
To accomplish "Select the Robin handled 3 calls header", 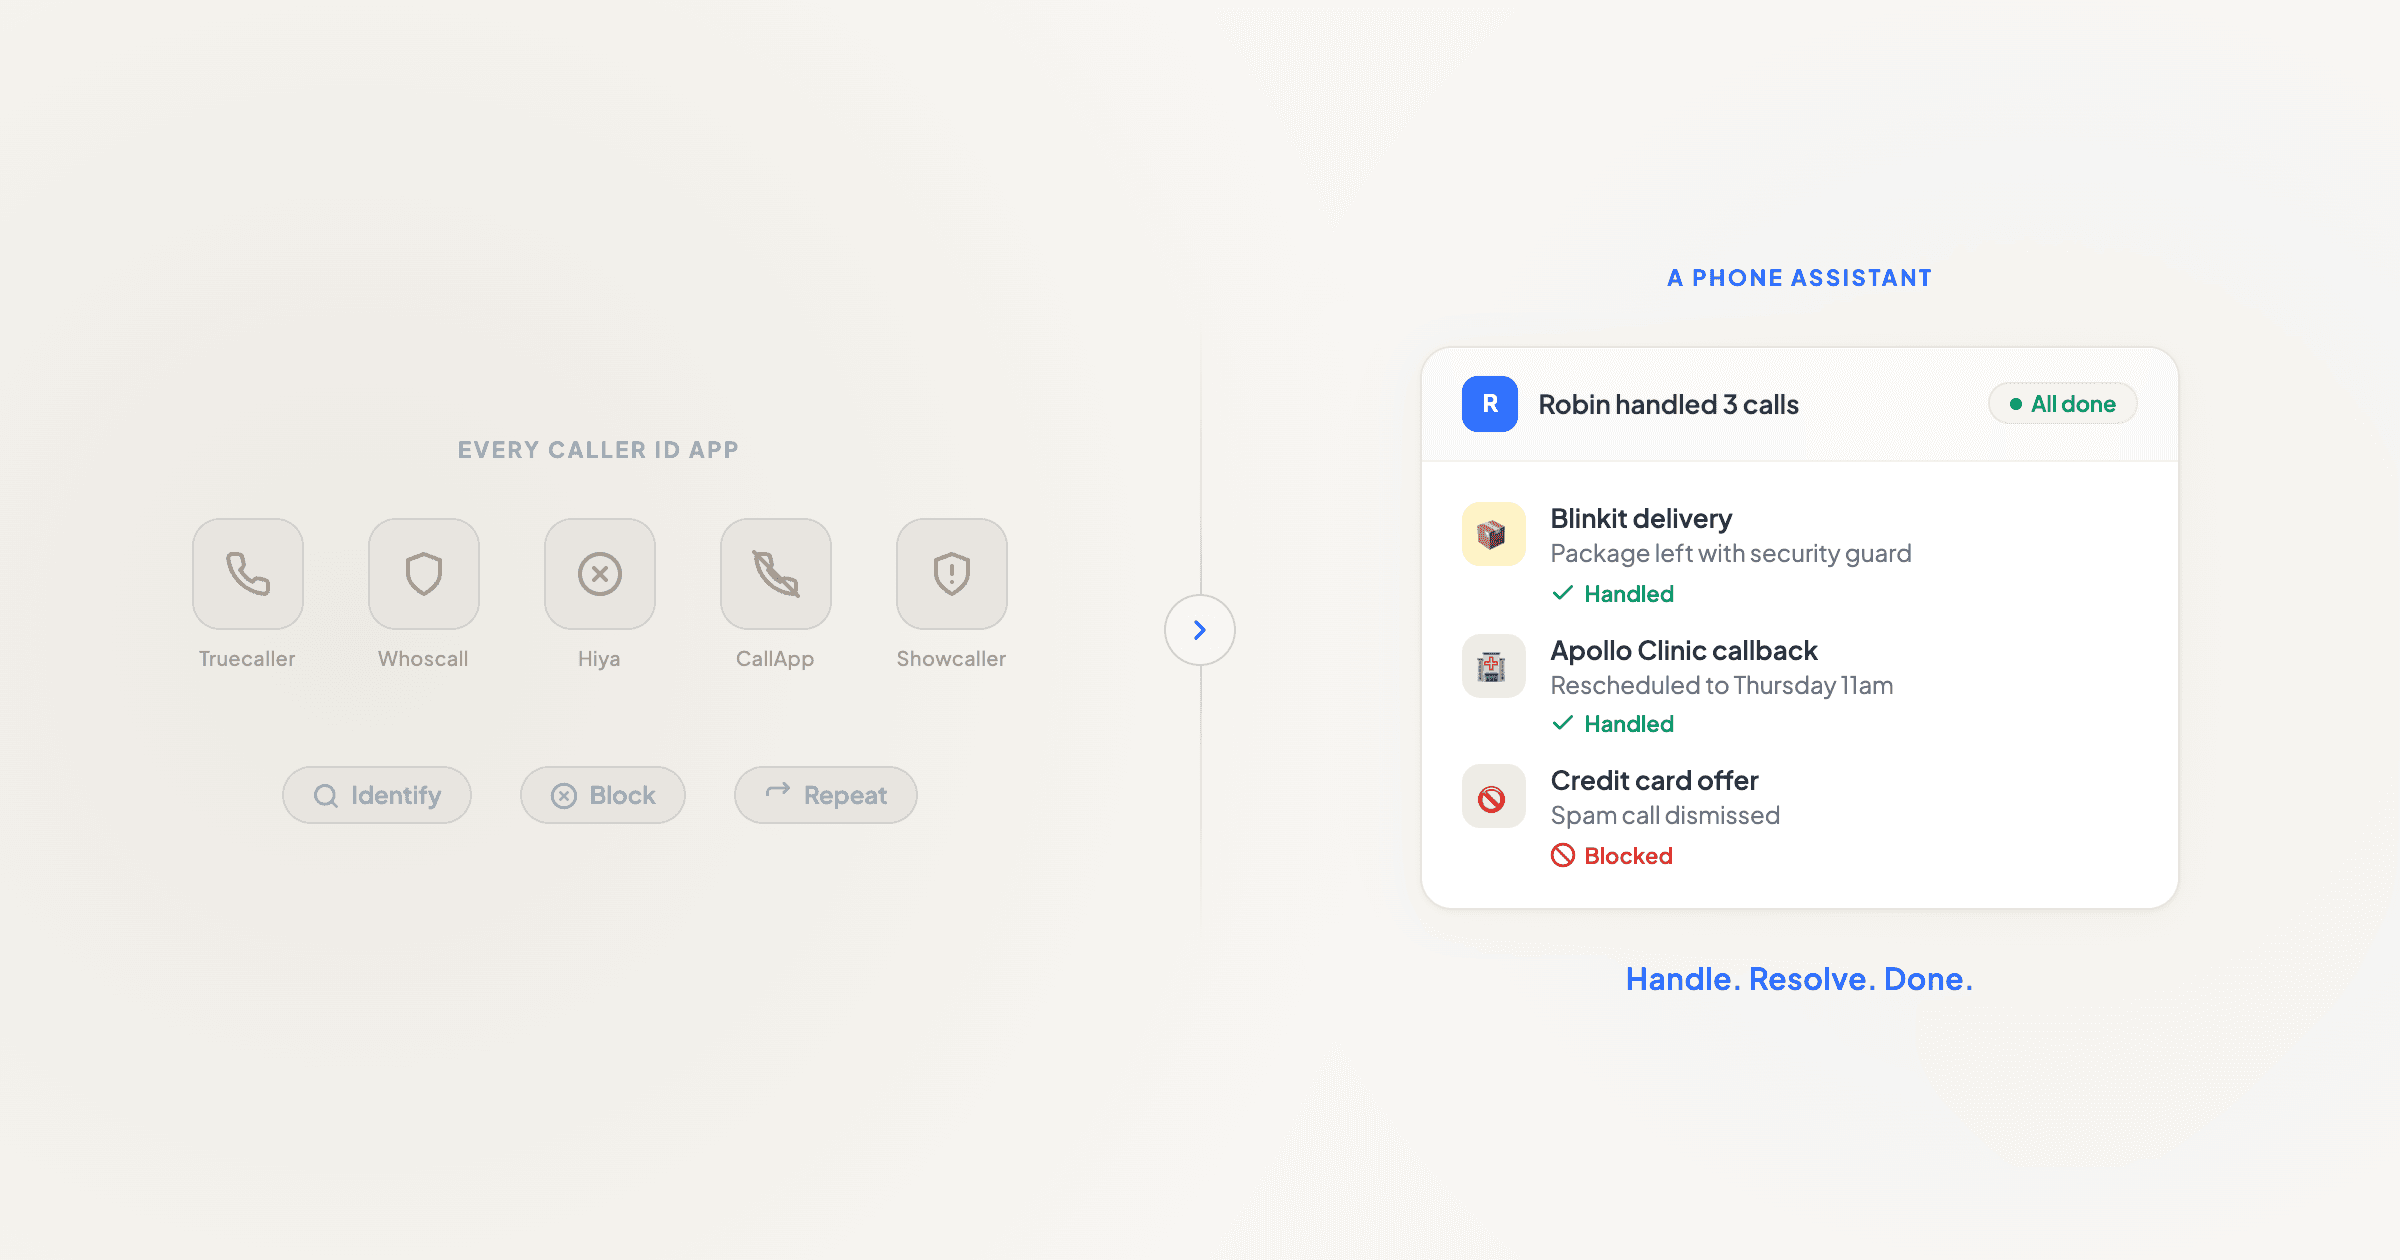I will [x=1668, y=405].
